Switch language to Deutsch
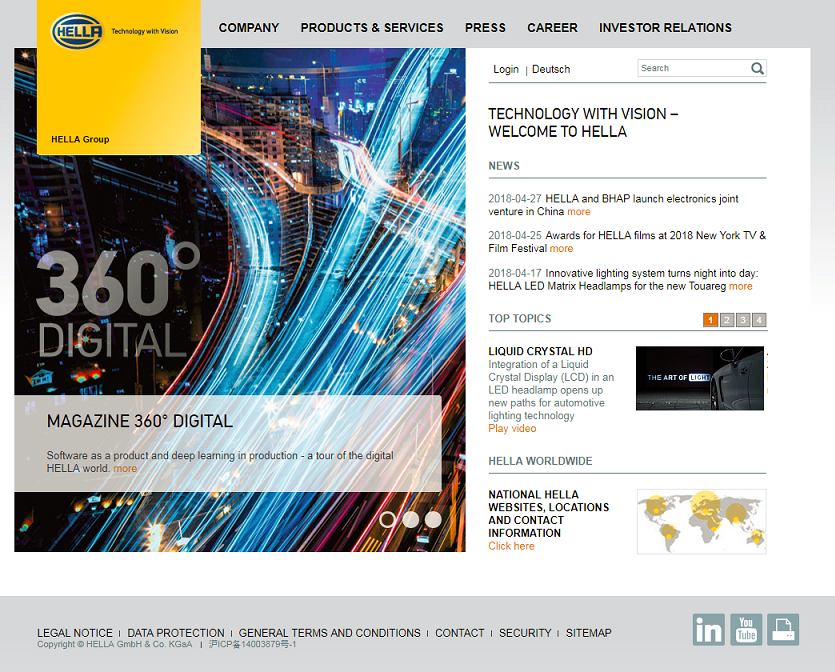The height and width of the screenshot is (672, 835). pos(551,69)
